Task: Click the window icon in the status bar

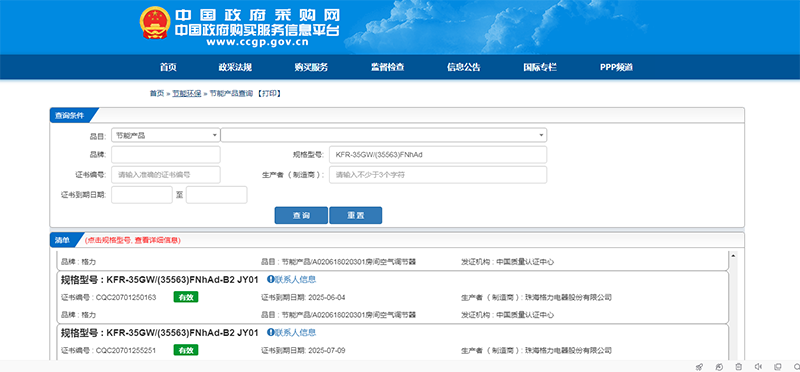Action: click(x=778, y=366)
